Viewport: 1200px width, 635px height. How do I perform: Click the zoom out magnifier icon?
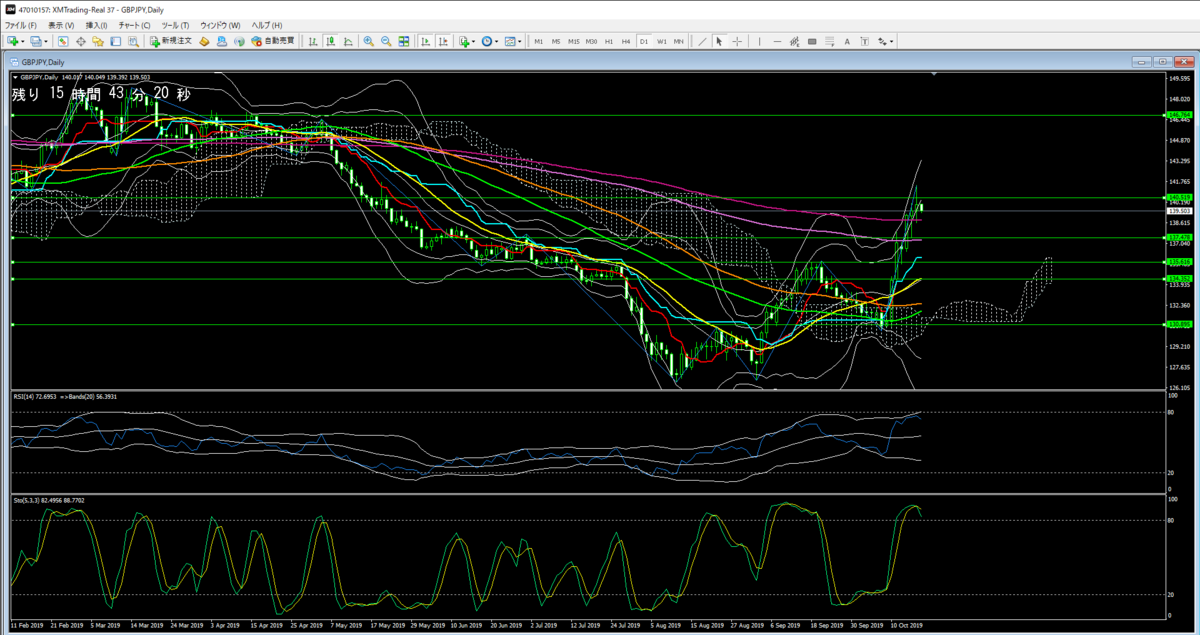pyautogui.click(x=386, y=41)
